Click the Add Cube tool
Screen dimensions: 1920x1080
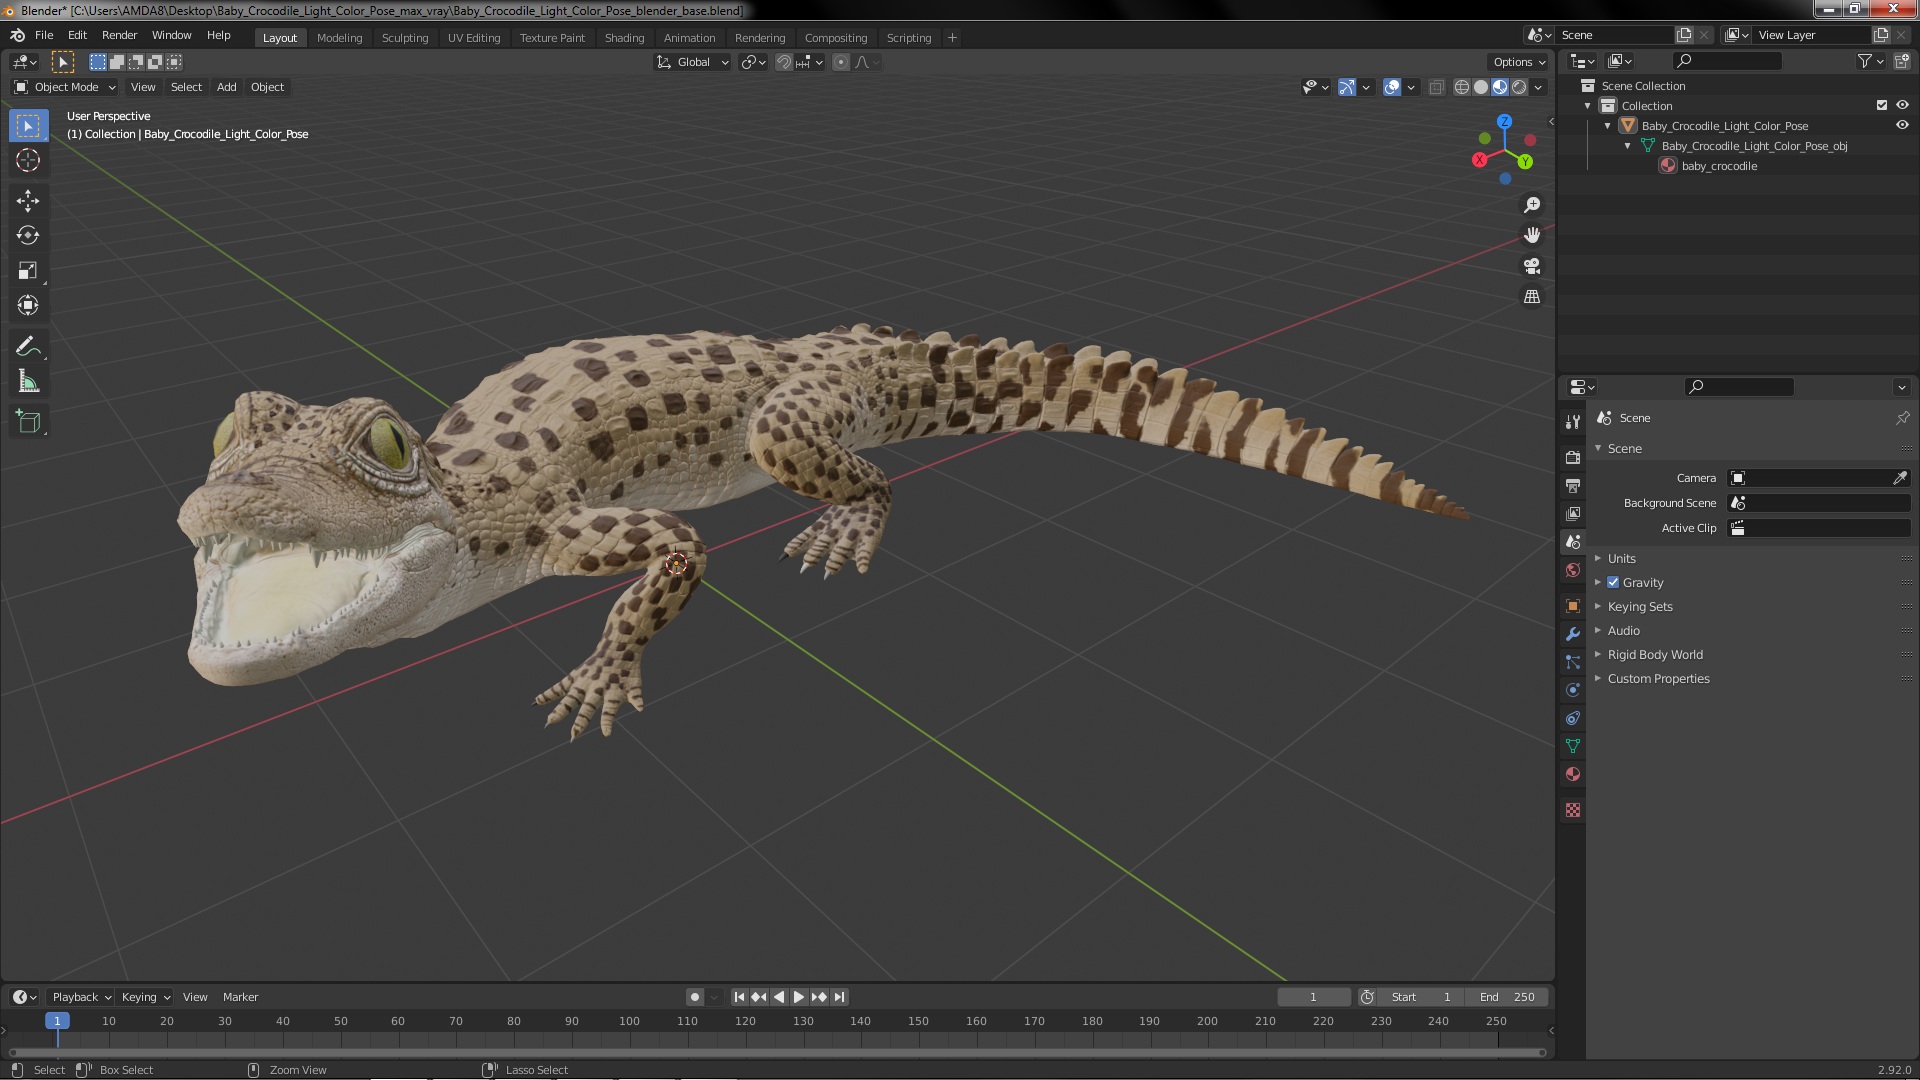click(x=28, y=422)
